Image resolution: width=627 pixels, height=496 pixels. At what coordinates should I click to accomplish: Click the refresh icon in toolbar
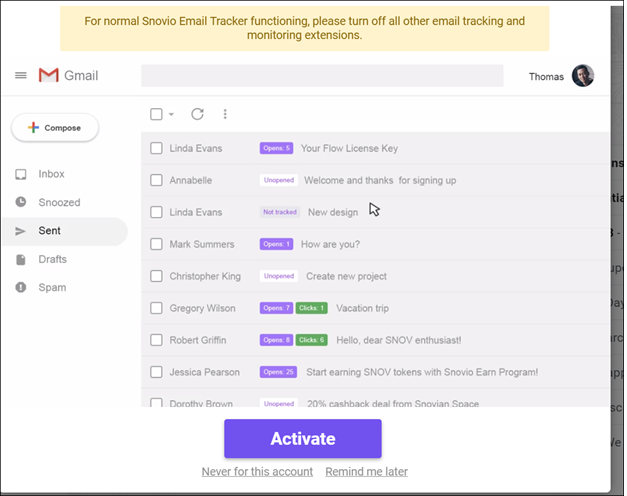(x=197, y=114)
